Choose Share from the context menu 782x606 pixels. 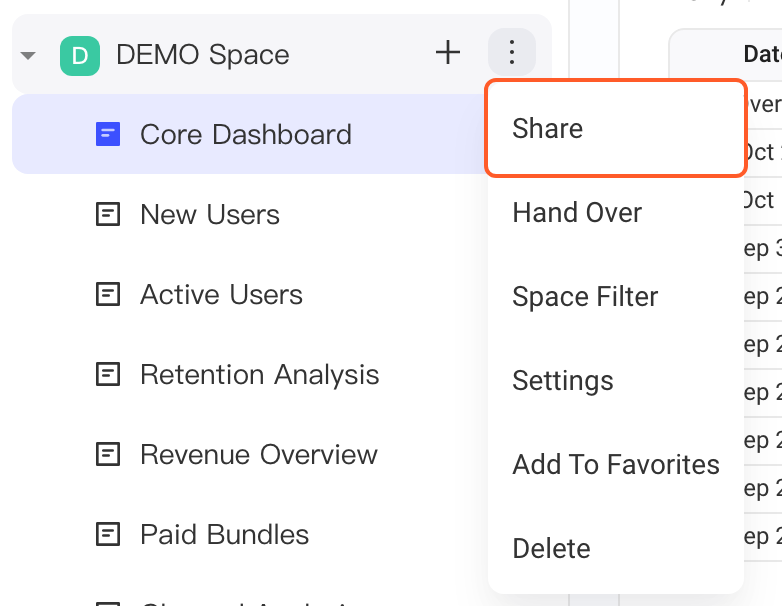[x=616, y=128]
